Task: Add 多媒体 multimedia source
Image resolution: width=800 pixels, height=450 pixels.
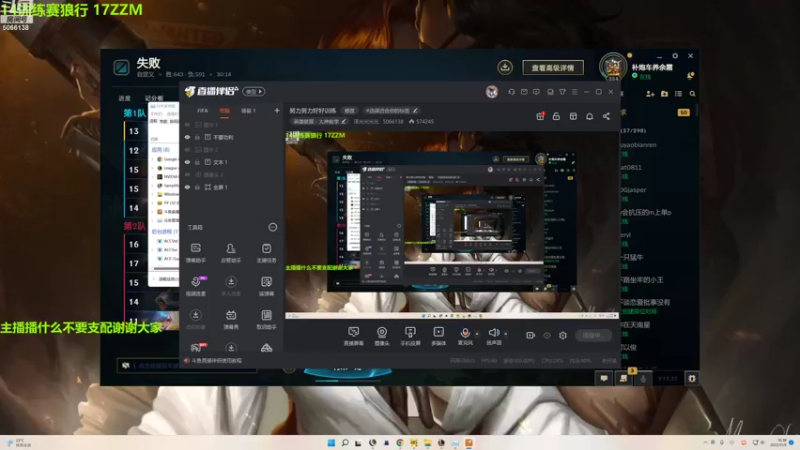Action: coord(438,336)
